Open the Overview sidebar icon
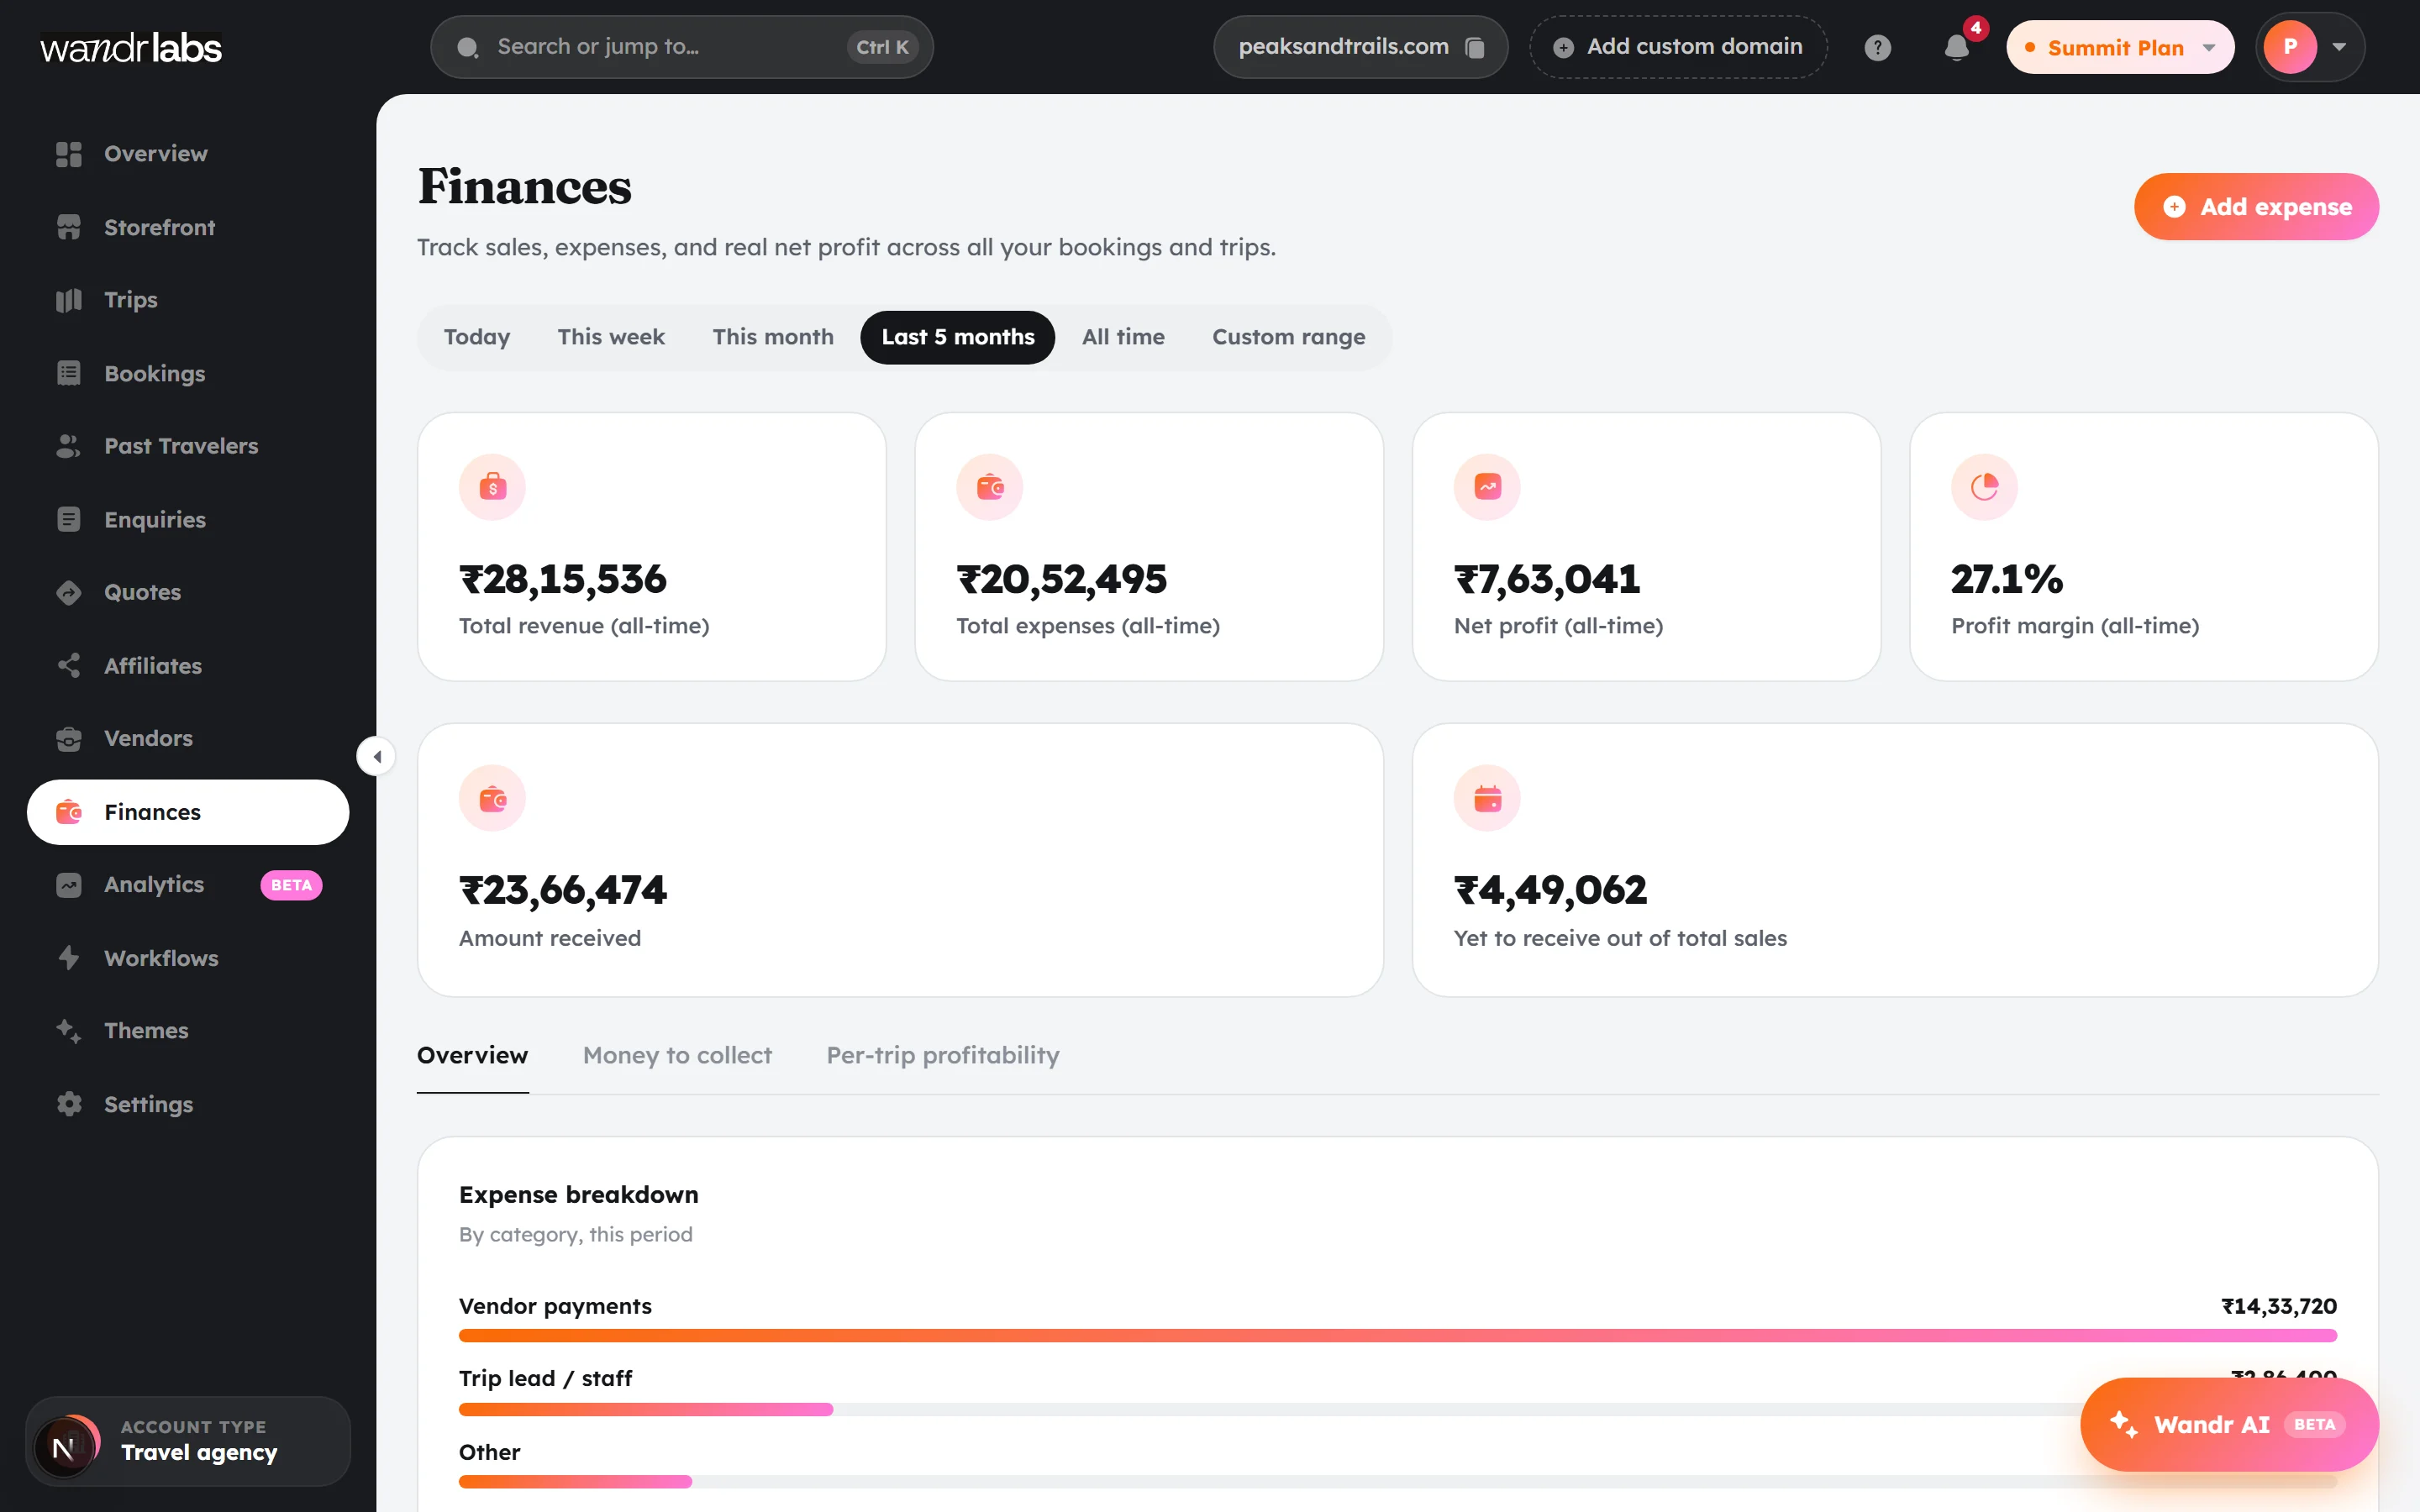Image resolution: width=2420 pixels, height=1512 pixels. point(69,154)
